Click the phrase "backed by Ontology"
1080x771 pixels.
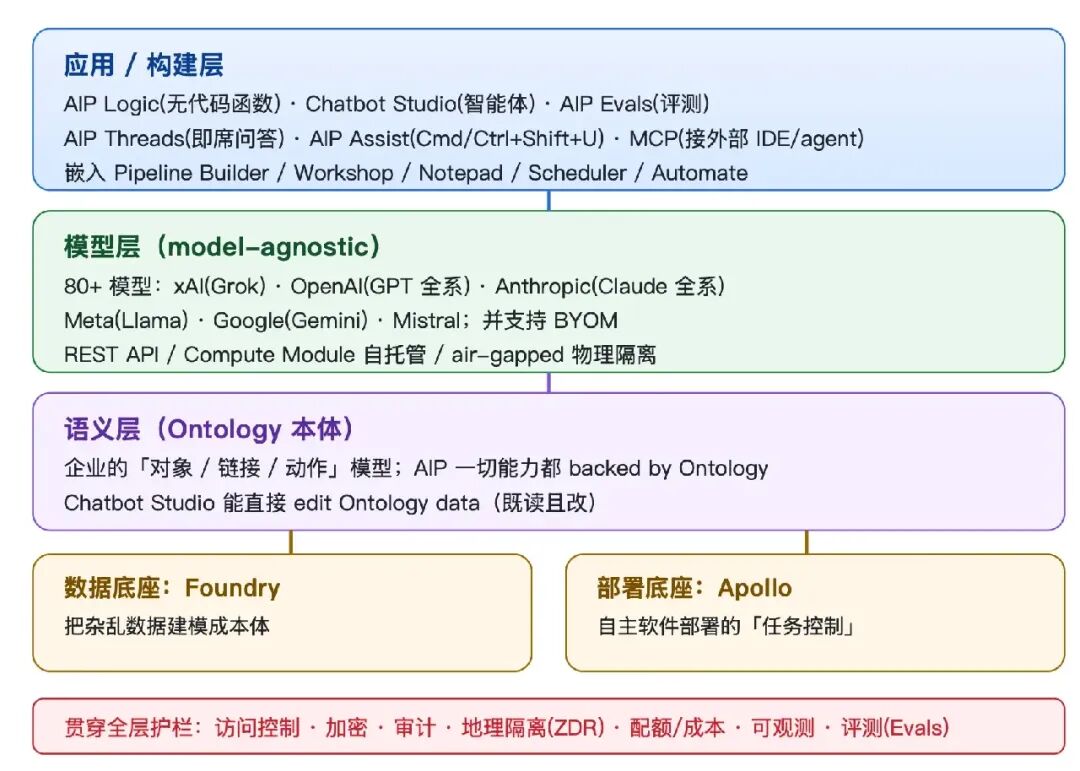click(668, 469)
